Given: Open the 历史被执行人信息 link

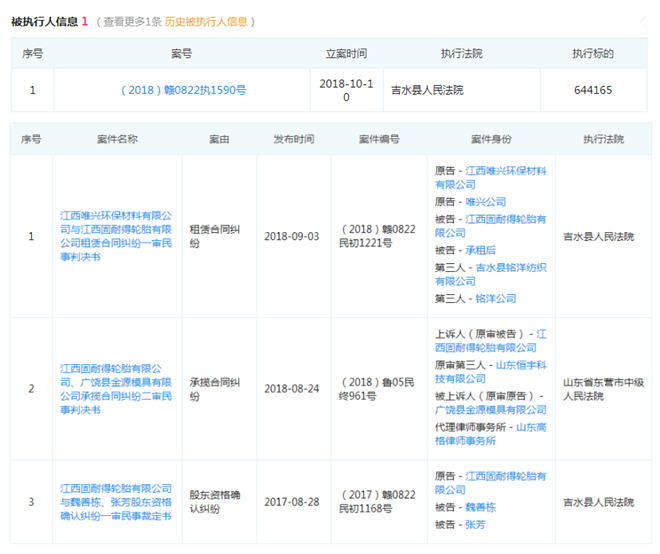Looking at the screenshot, I should 206,21.
